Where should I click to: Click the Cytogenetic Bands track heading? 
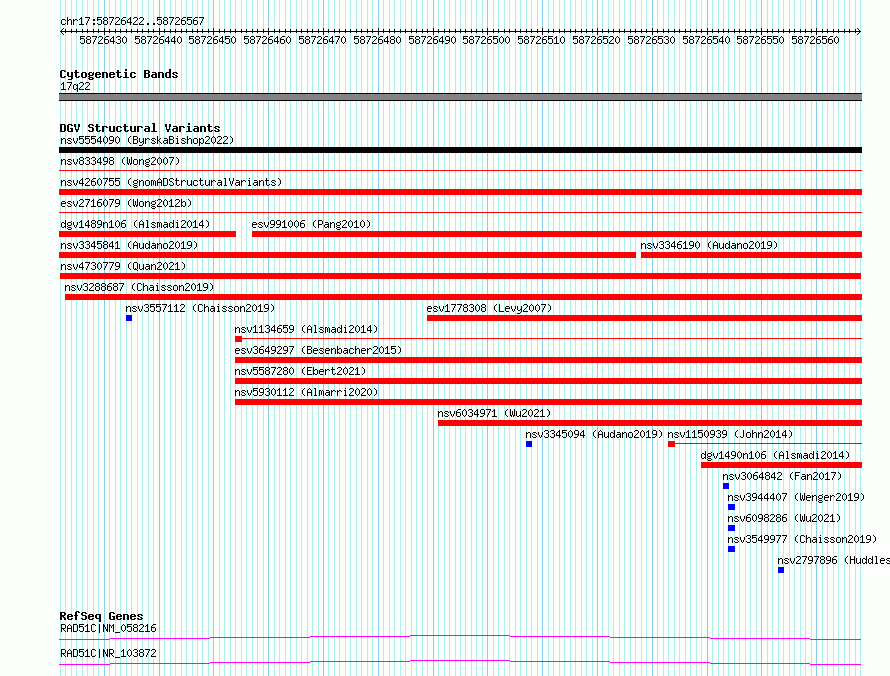[119, 74]
